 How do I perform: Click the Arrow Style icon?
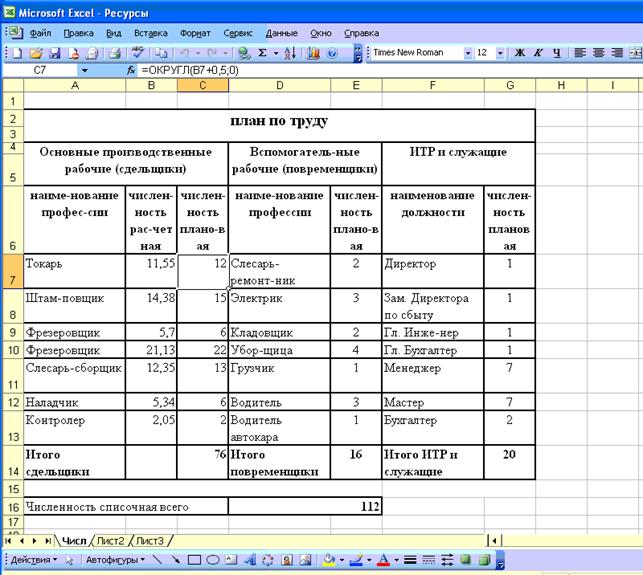447,559
